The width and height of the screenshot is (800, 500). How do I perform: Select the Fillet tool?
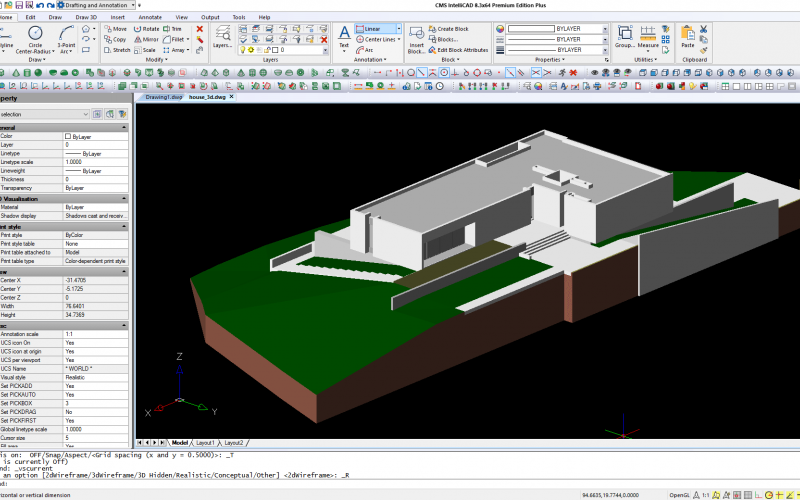click(x=174, y=39)
